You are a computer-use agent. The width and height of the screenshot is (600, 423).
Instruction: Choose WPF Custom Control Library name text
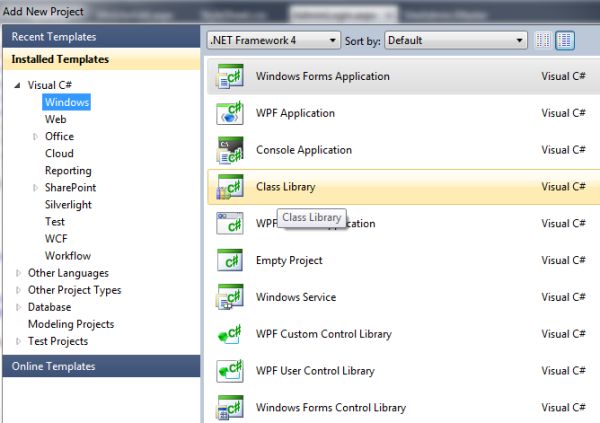pos(324,334)
